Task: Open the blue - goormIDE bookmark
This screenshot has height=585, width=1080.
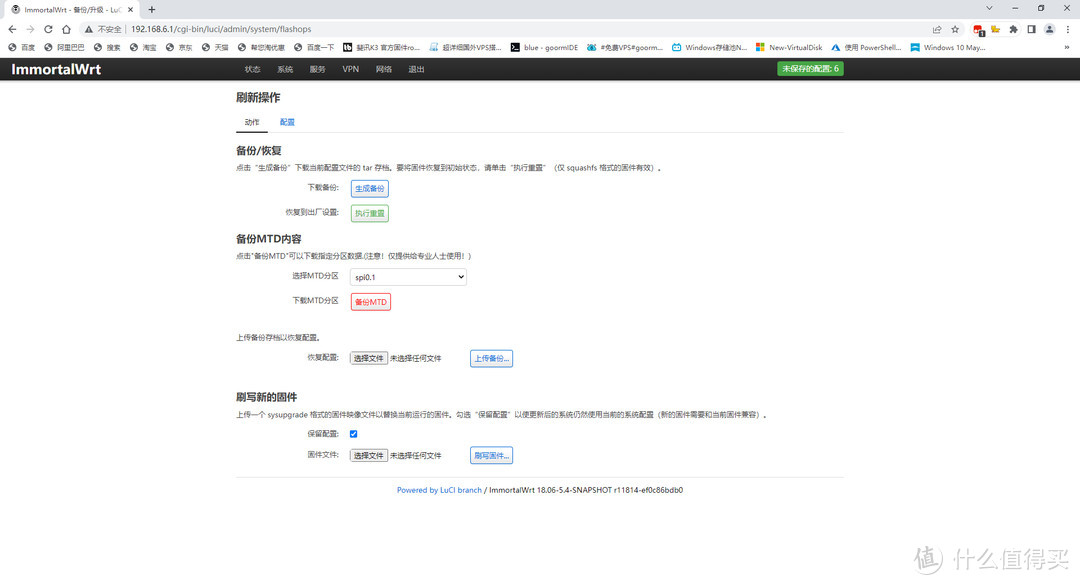Action: point(544,48)
